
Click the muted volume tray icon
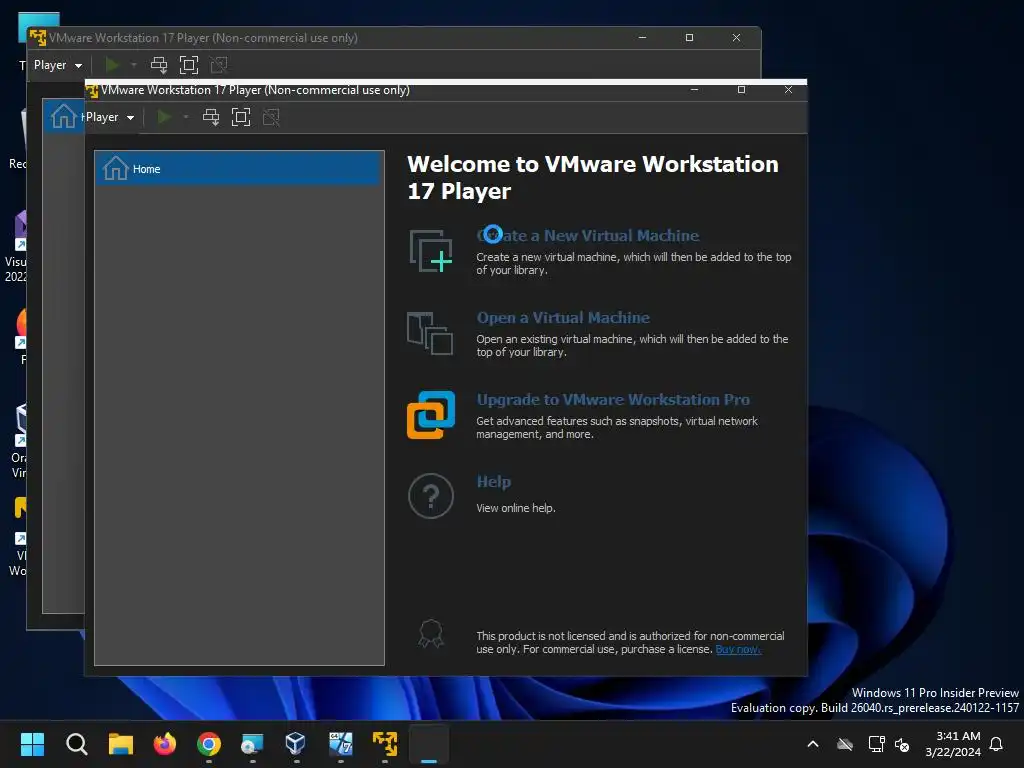click(902, 744)
